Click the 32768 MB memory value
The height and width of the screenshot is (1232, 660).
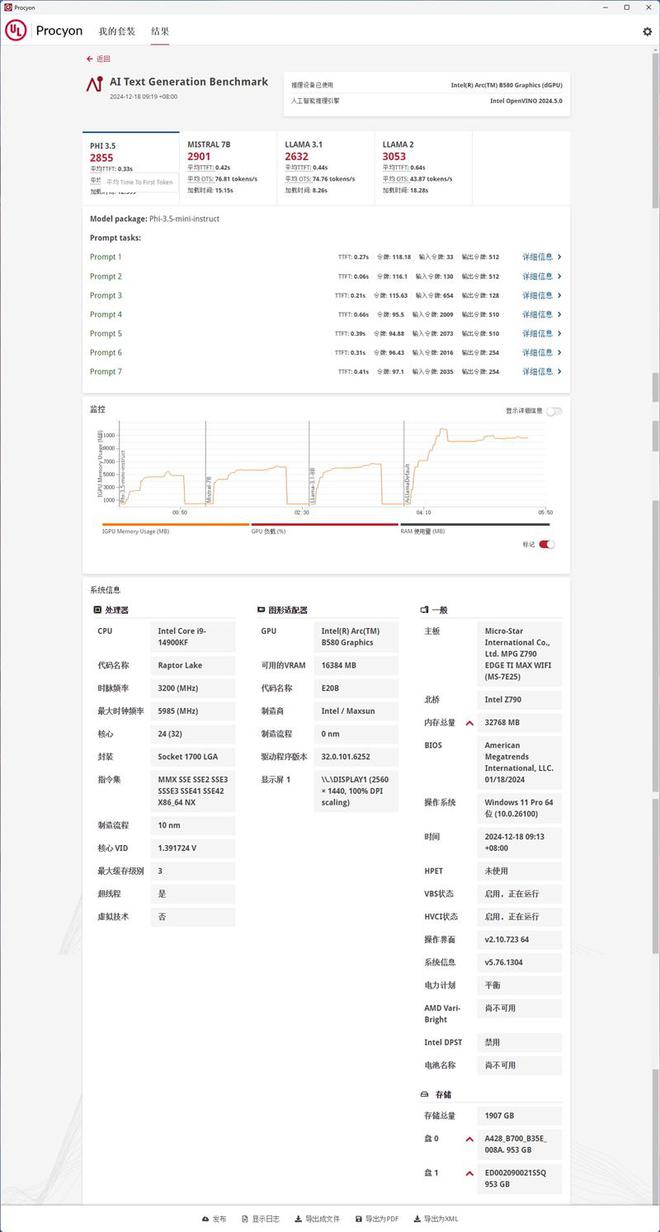(x=520, y=722)
